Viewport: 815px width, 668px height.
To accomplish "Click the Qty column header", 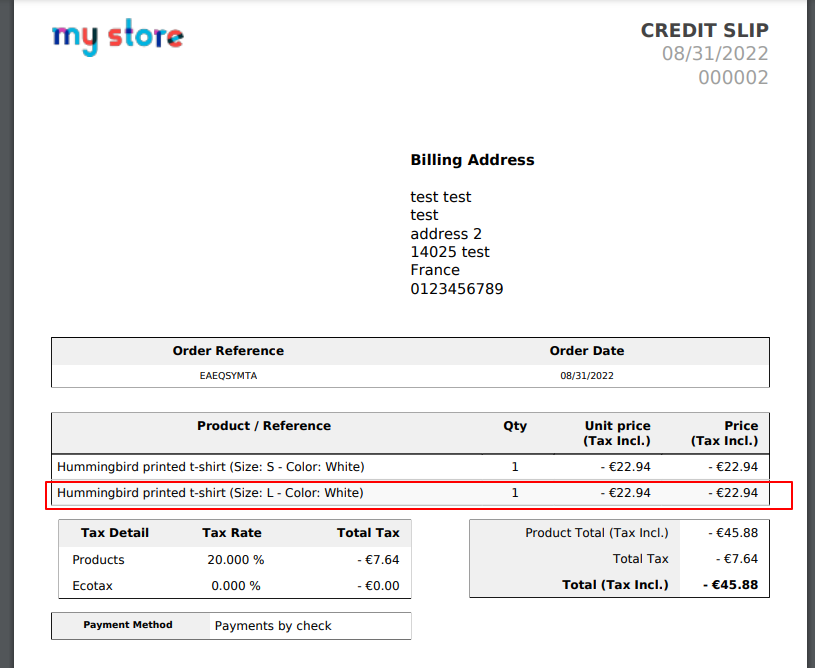I will point(515,426).
